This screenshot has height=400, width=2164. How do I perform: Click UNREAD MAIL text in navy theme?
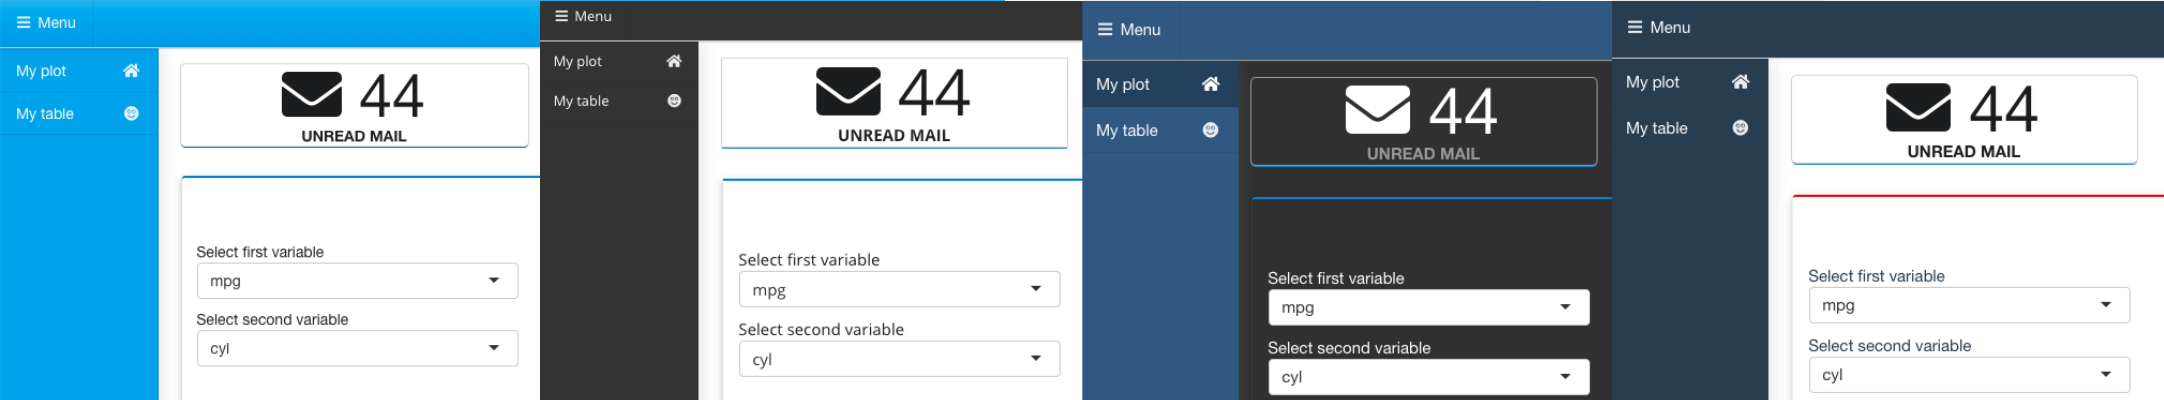pos(1963,152)
